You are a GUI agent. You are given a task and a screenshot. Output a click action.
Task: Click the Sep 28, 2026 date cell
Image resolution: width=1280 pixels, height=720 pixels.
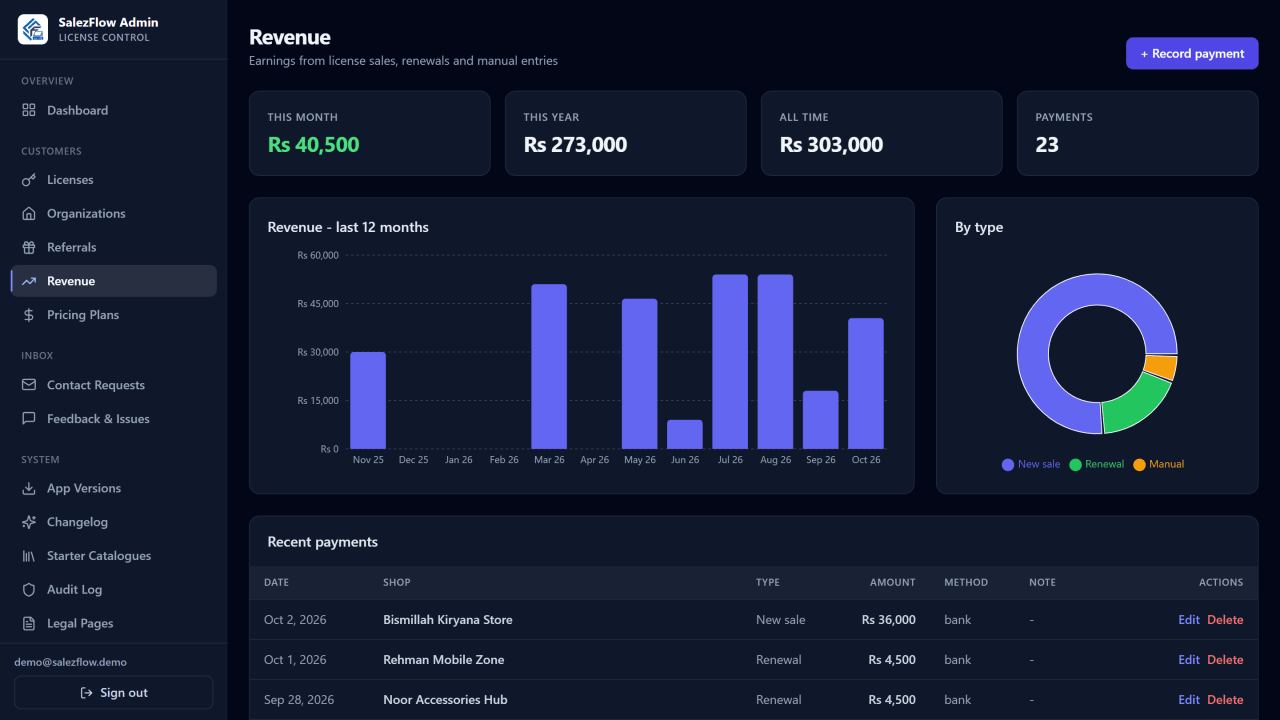point(299,700)
